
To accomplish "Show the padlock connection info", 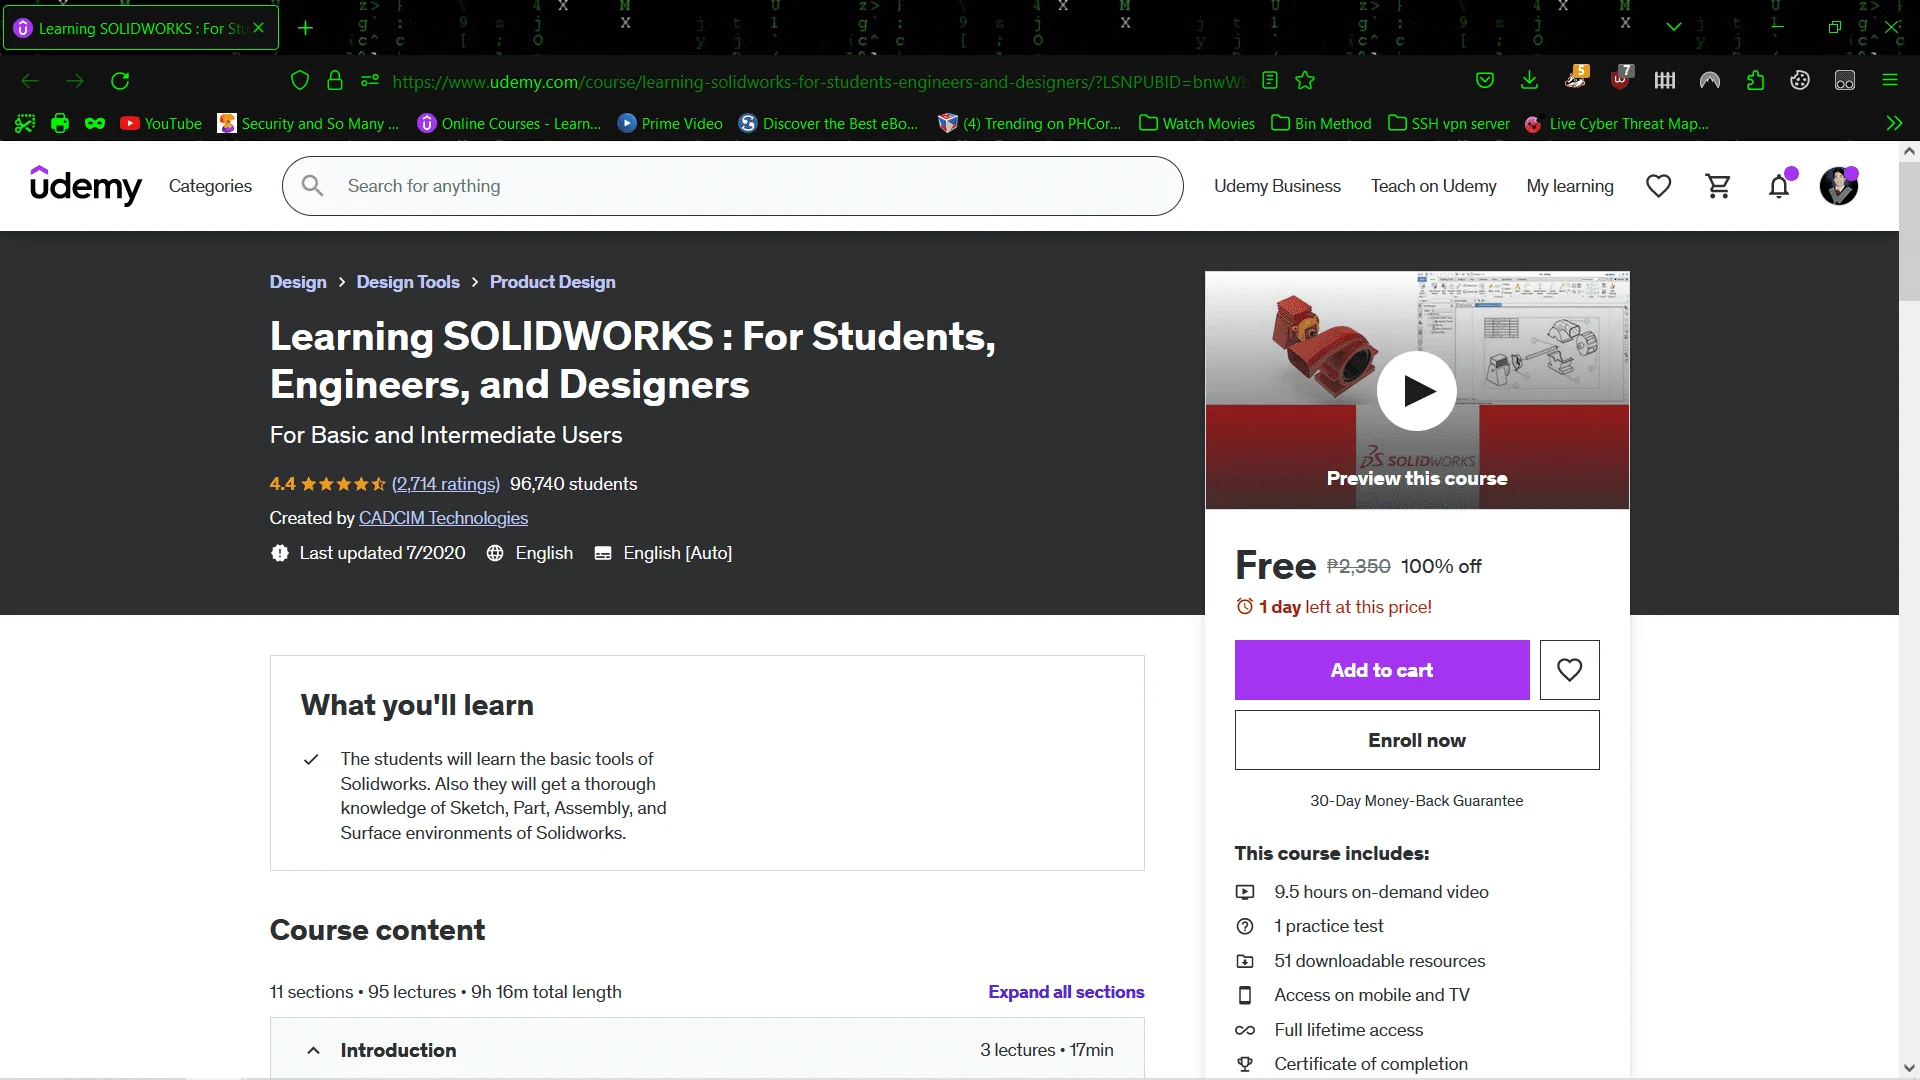I will [335, 81].
